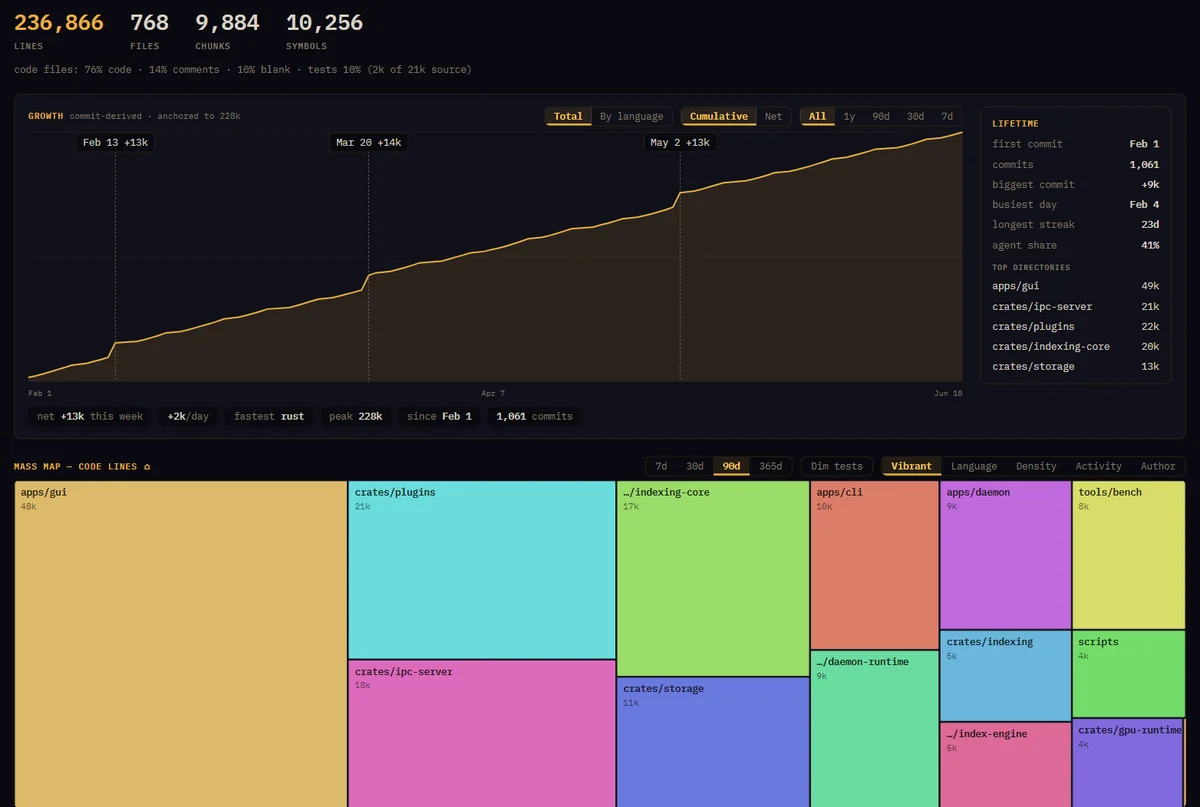Toggle the Dim tests option
This screenshot has width=1200, height=807.
click(x=836, y=466)
